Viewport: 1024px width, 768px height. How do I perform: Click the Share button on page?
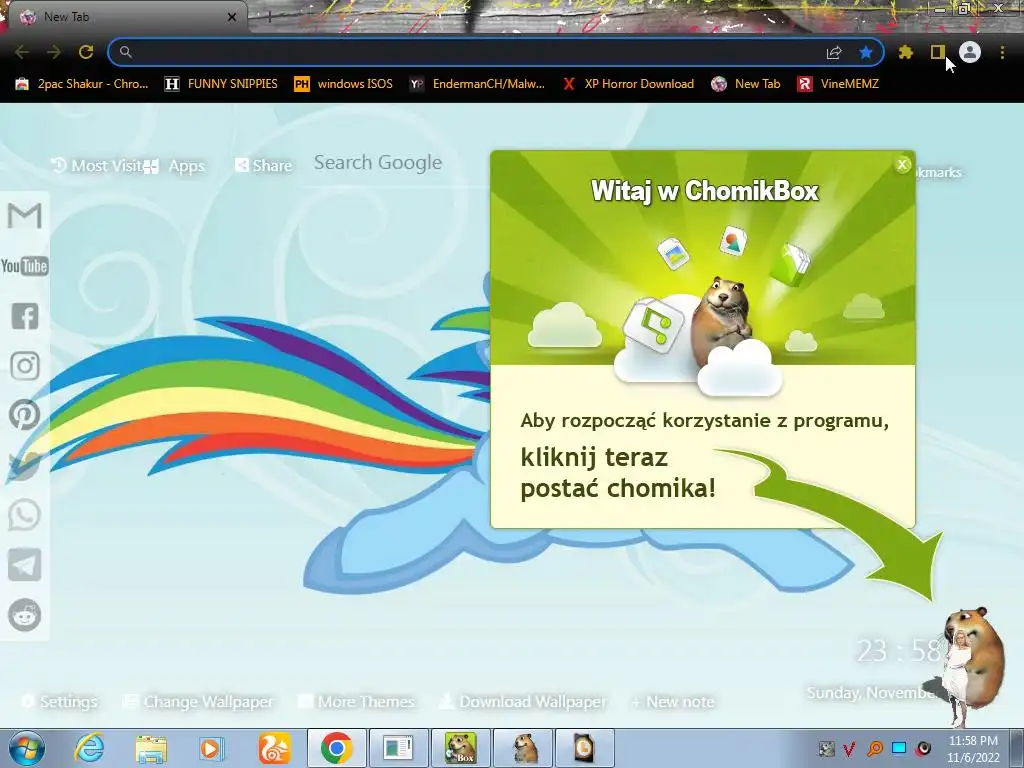click(x=264, y=166)
